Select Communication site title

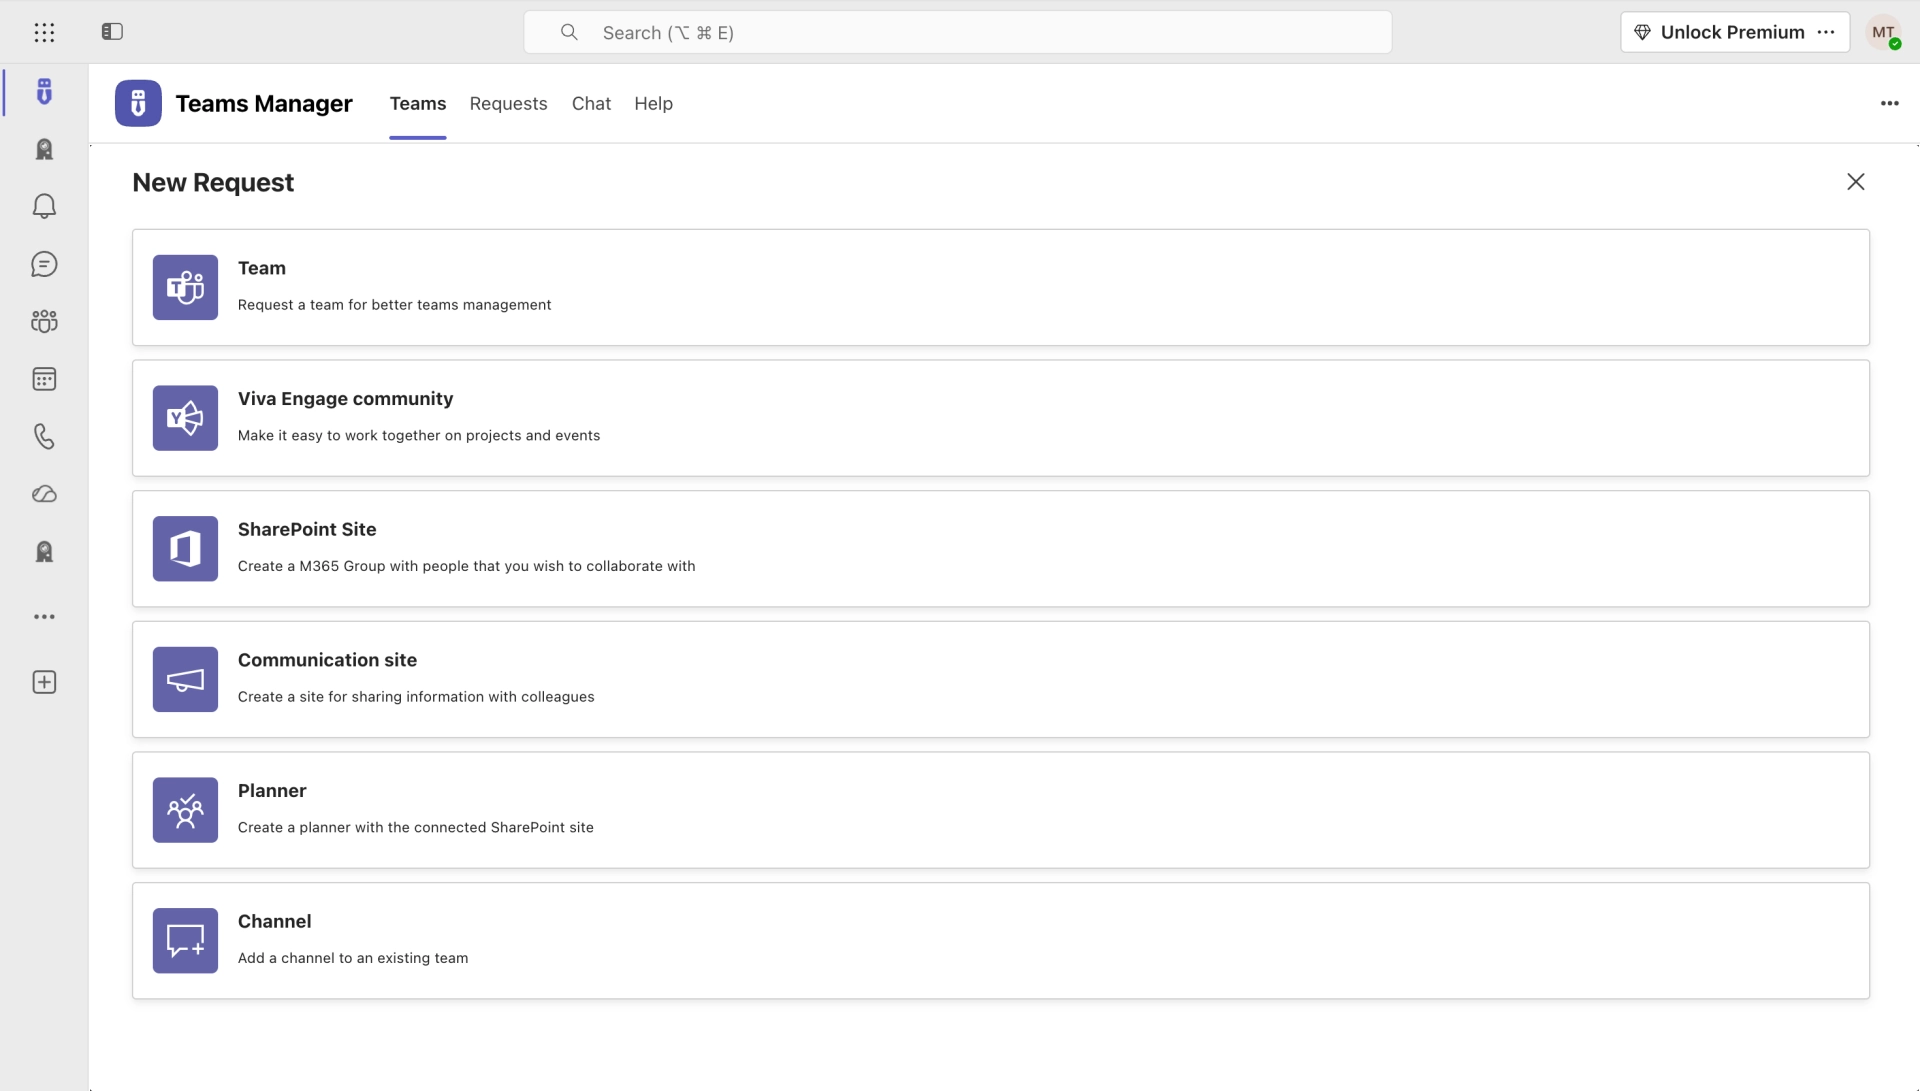click(x=327, y=660)
